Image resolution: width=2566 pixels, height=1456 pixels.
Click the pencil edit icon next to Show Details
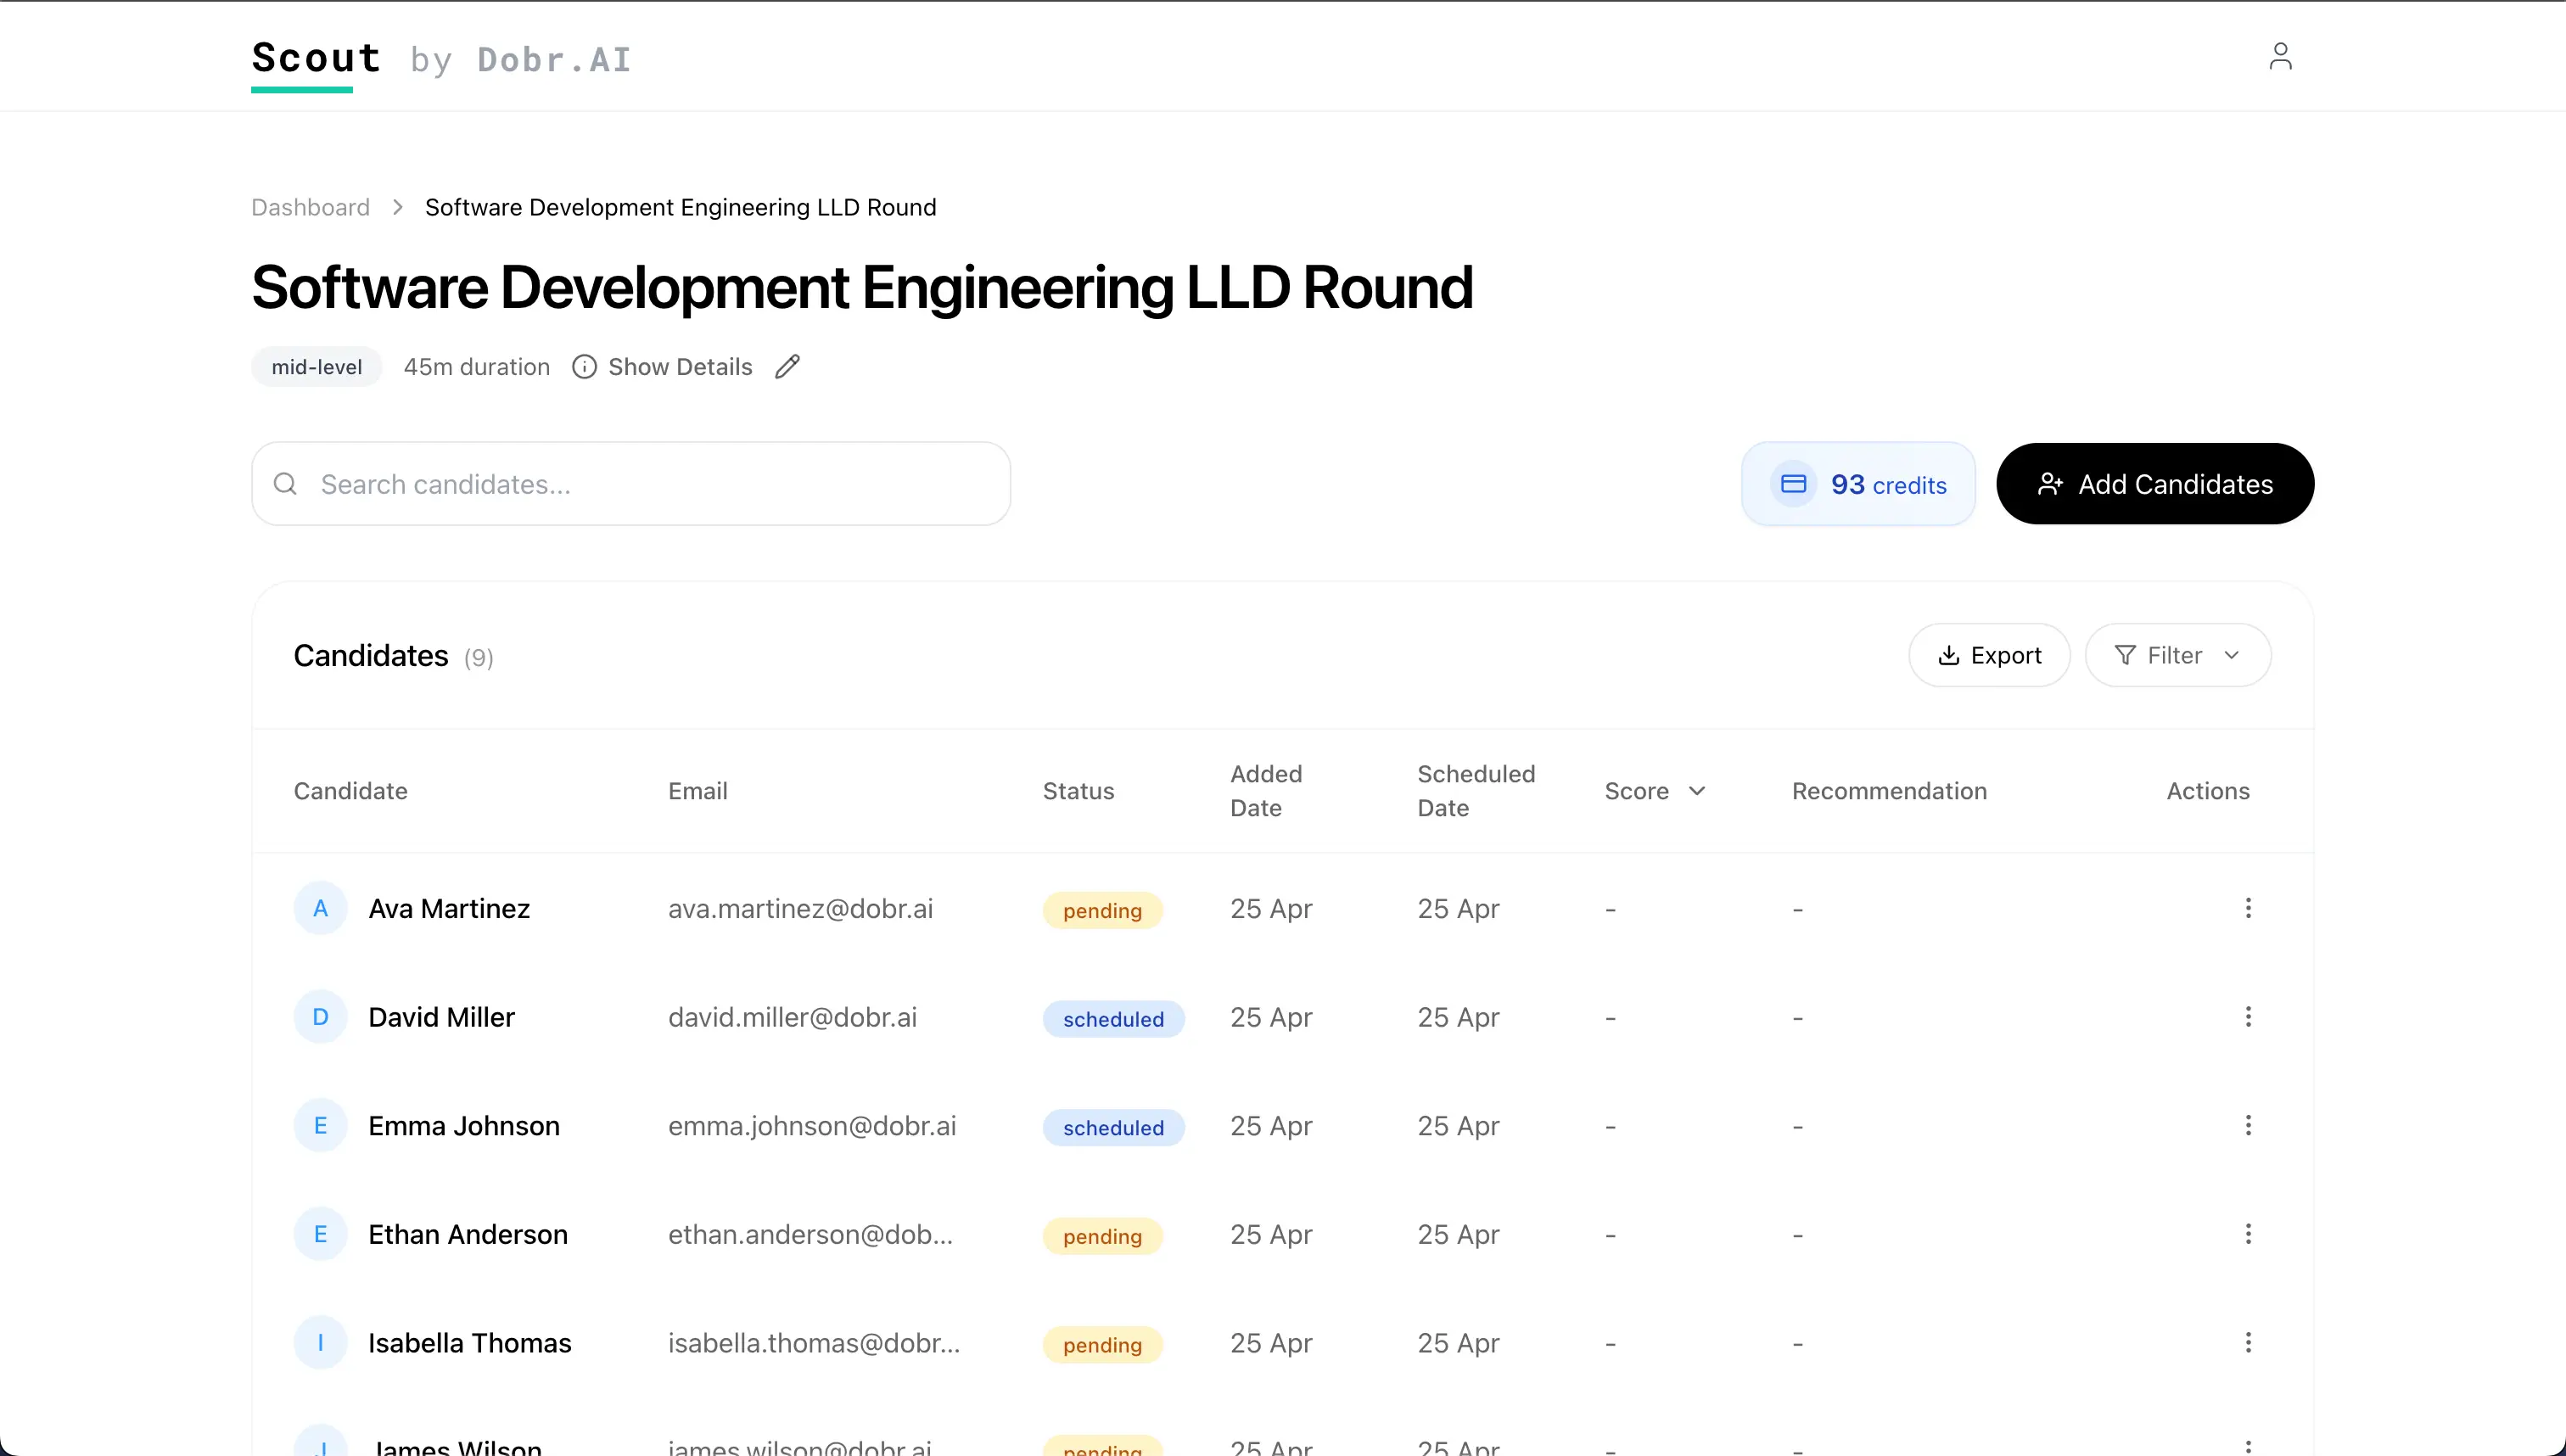point(787,367)
